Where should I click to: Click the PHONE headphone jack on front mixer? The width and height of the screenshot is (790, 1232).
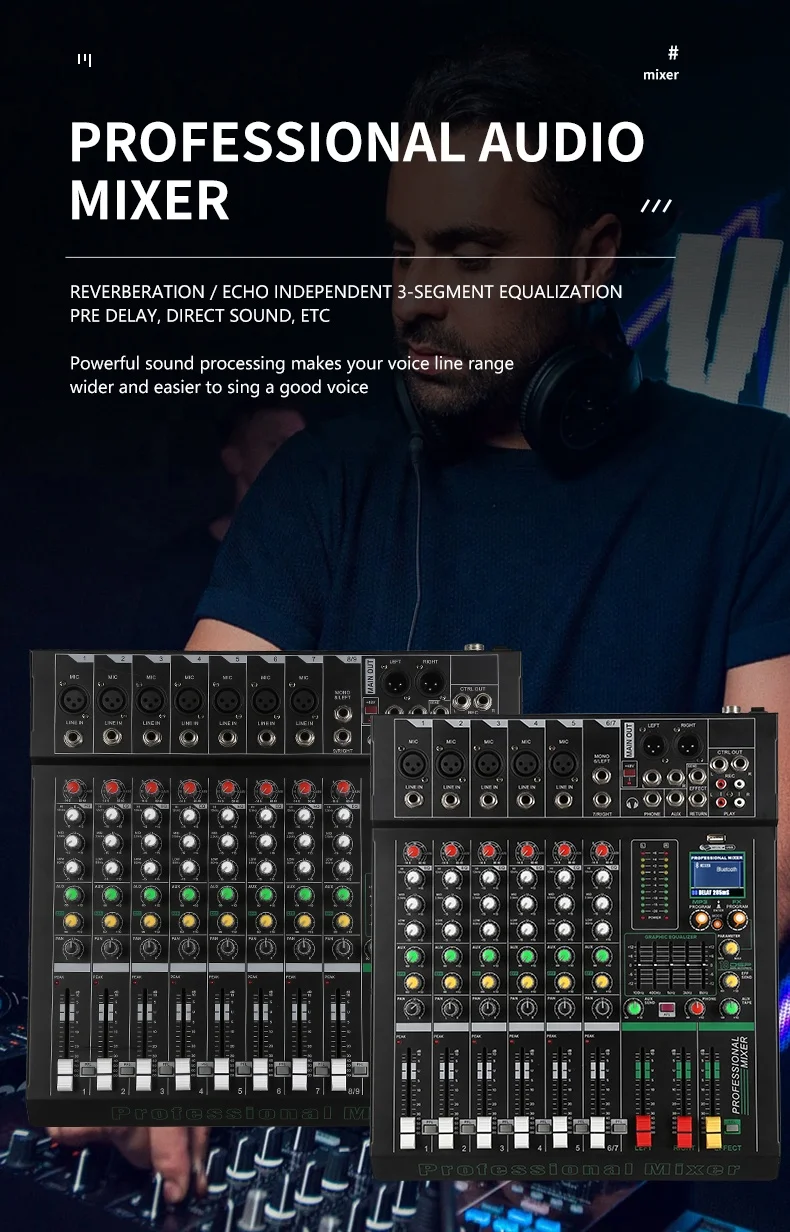pyautogui.click(x=652, y=799)
